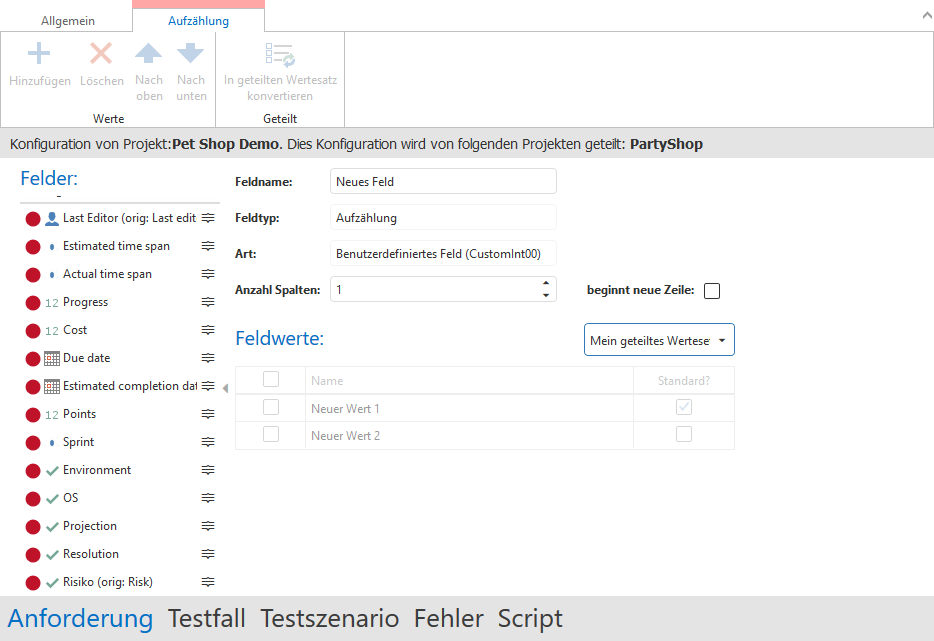
Task: Enable the 'beginnt neue Zeile' checkbox
Action: click(712, 291)
